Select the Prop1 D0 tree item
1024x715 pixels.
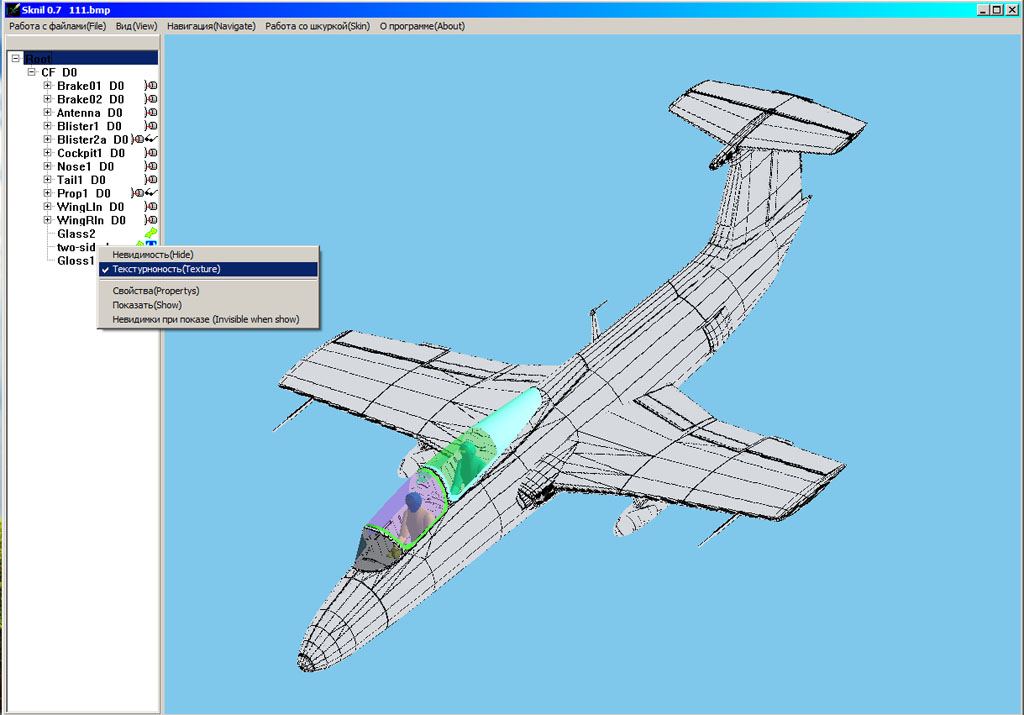click(x=84, y=194)
